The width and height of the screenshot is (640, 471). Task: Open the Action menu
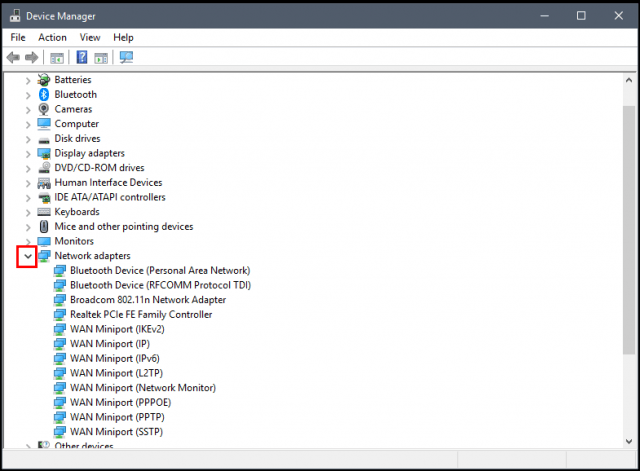pyautogui.click(x=52, y=38)
